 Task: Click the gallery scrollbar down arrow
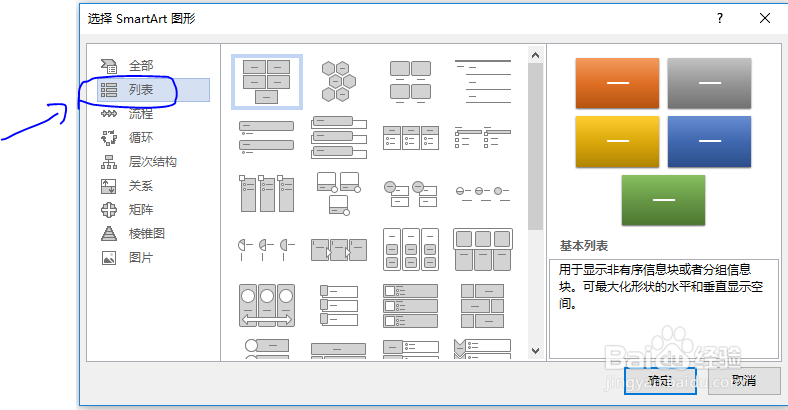535,351
